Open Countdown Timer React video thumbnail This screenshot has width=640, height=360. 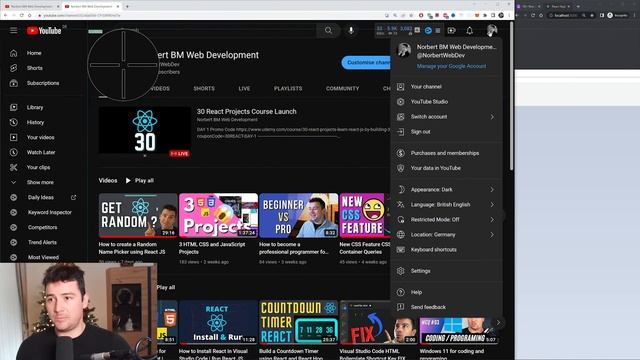298,322
